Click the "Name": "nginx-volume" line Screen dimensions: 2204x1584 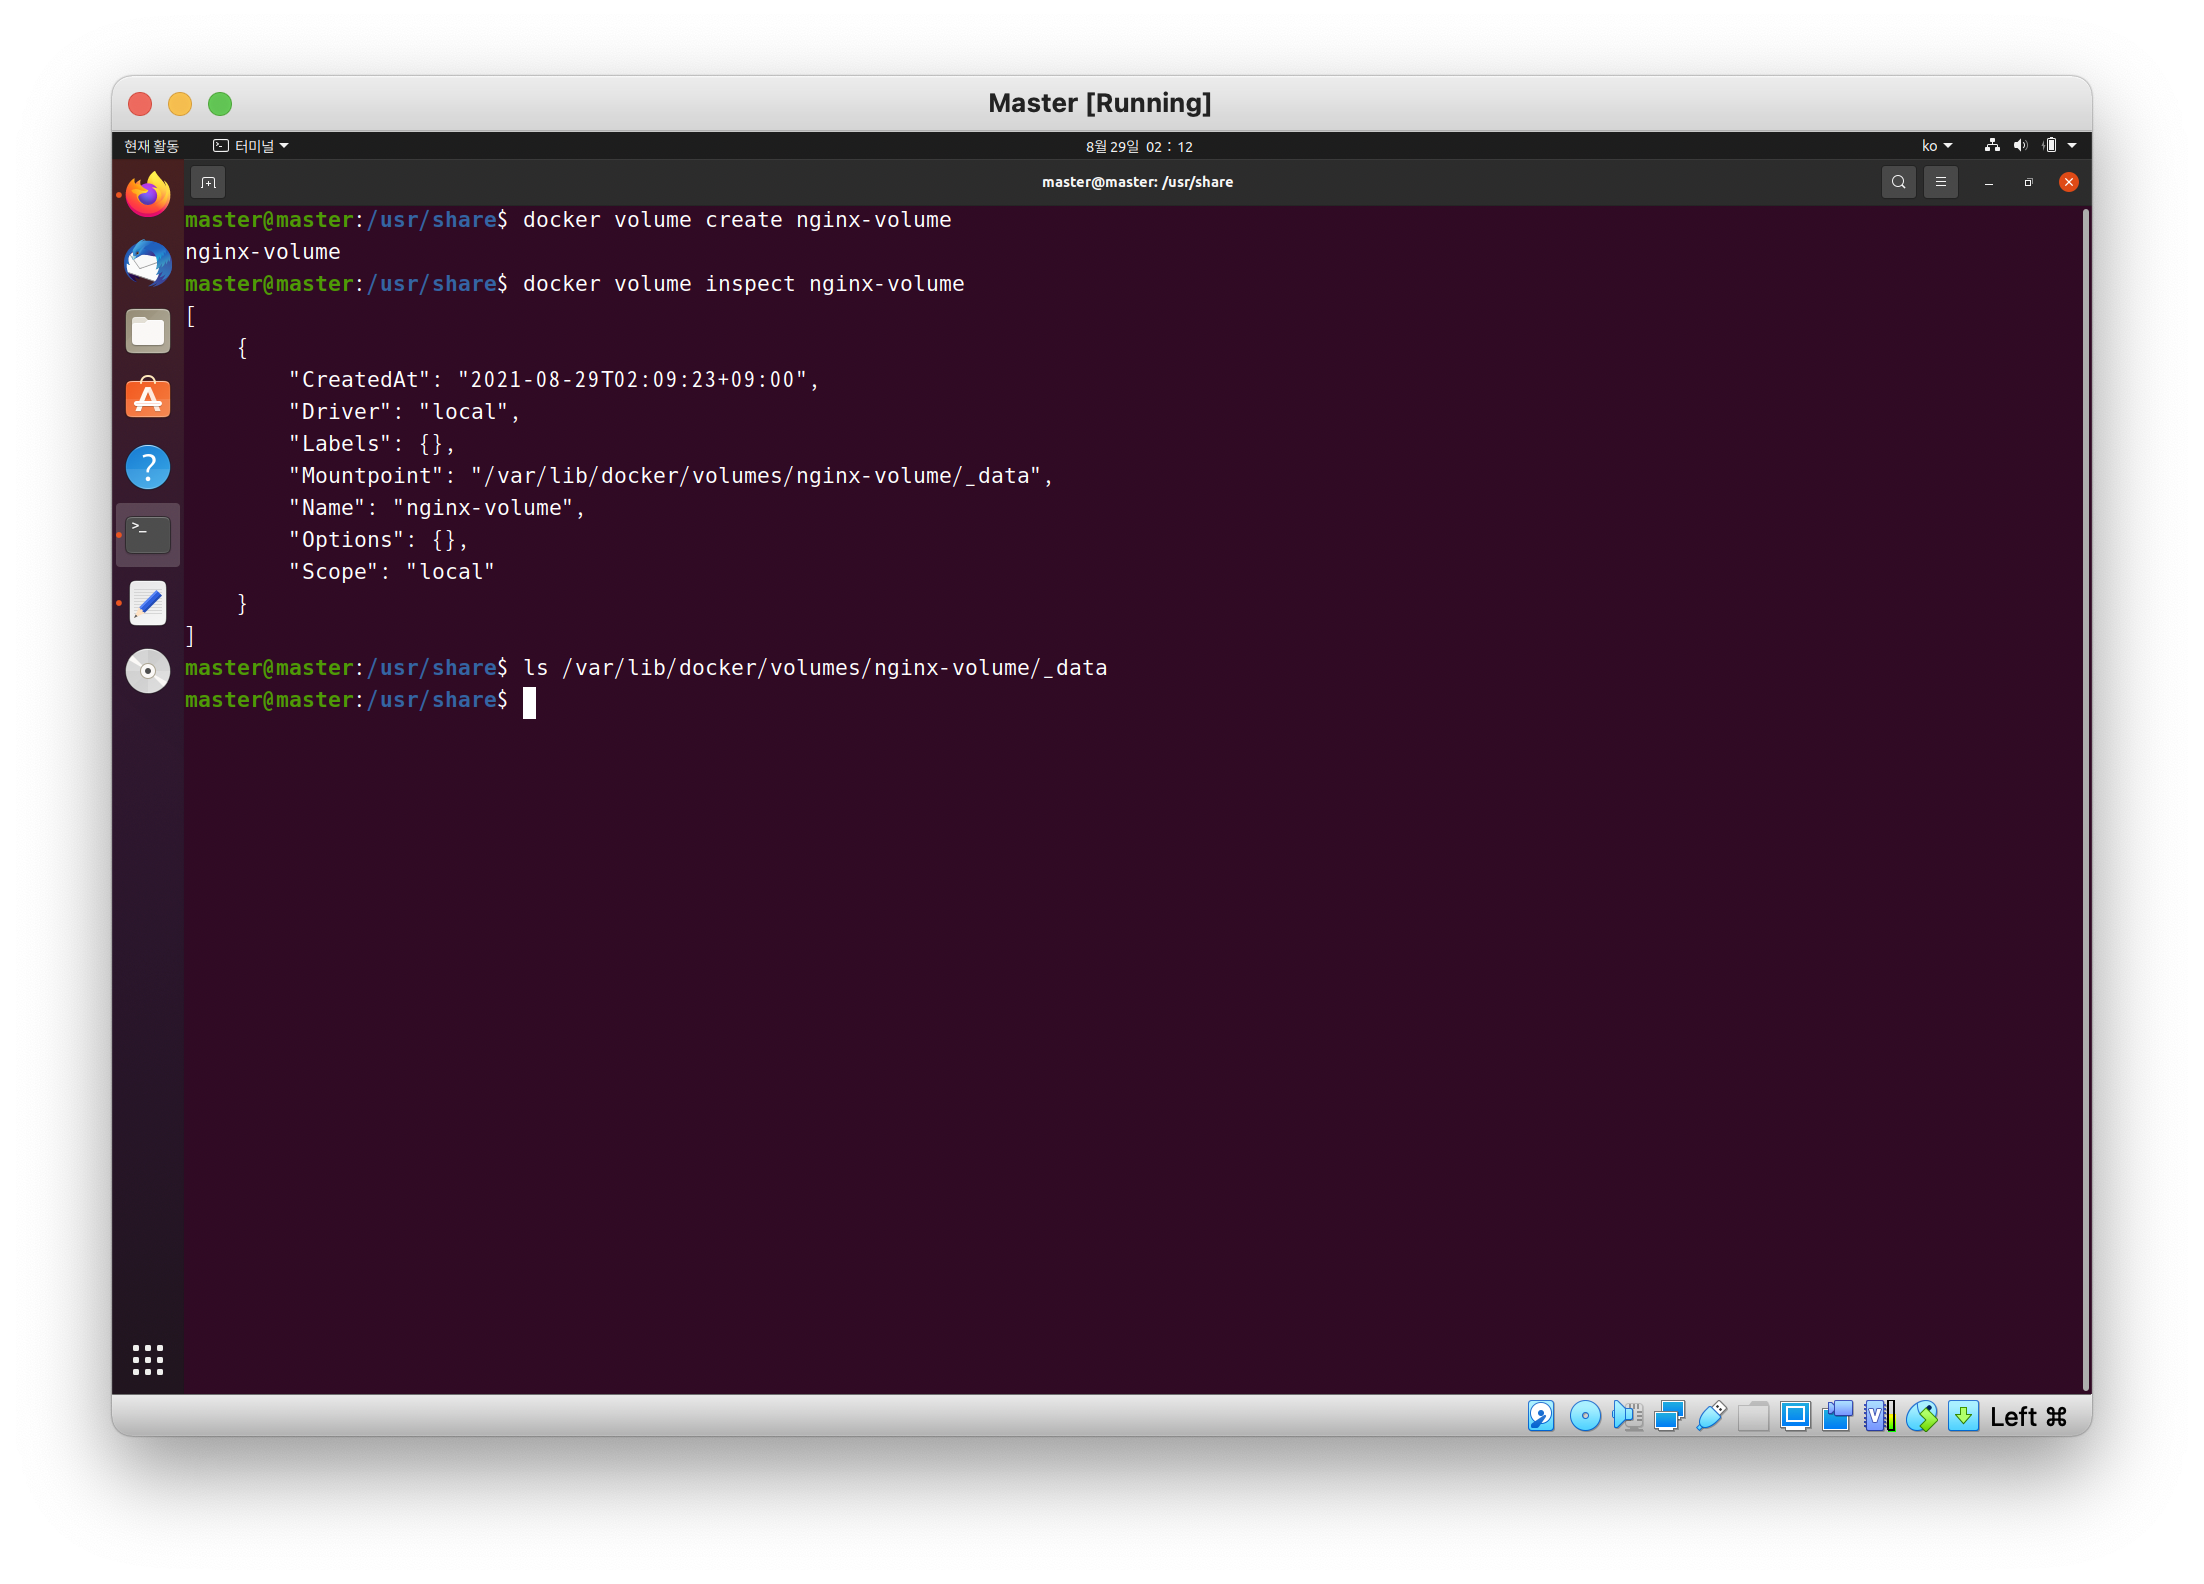pos(437,508)
